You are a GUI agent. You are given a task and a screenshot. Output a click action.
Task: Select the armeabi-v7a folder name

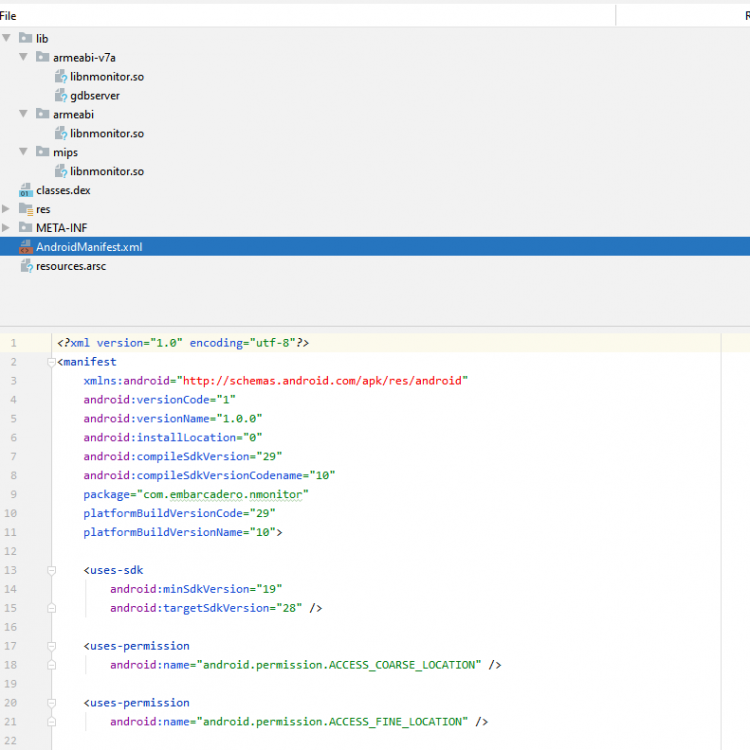pyautogui.click(x=84, y=57)
